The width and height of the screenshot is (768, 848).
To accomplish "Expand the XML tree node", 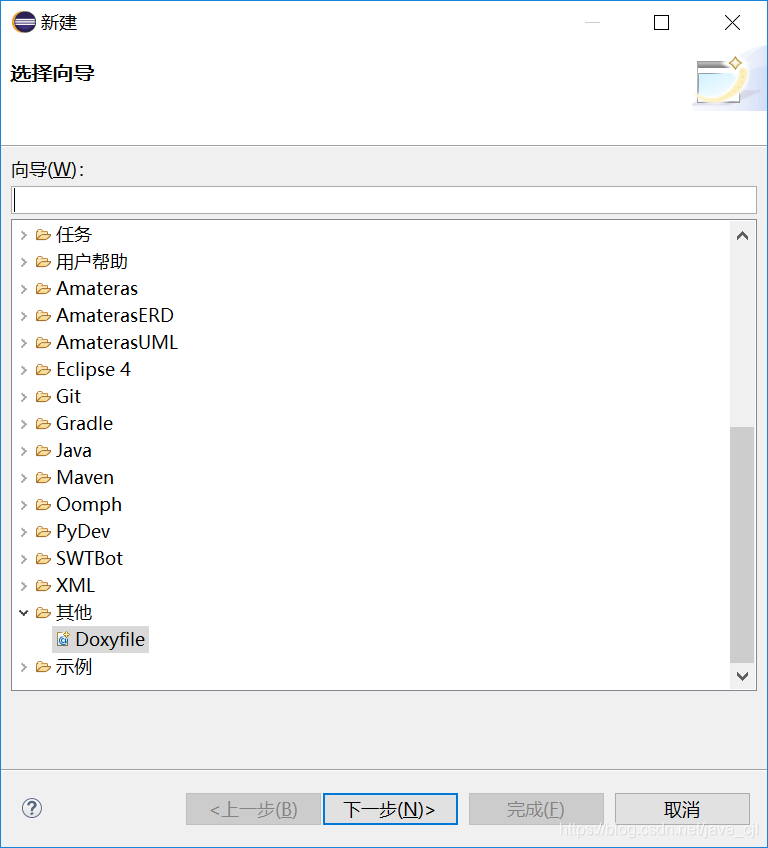I will click(x=23, y=586).
